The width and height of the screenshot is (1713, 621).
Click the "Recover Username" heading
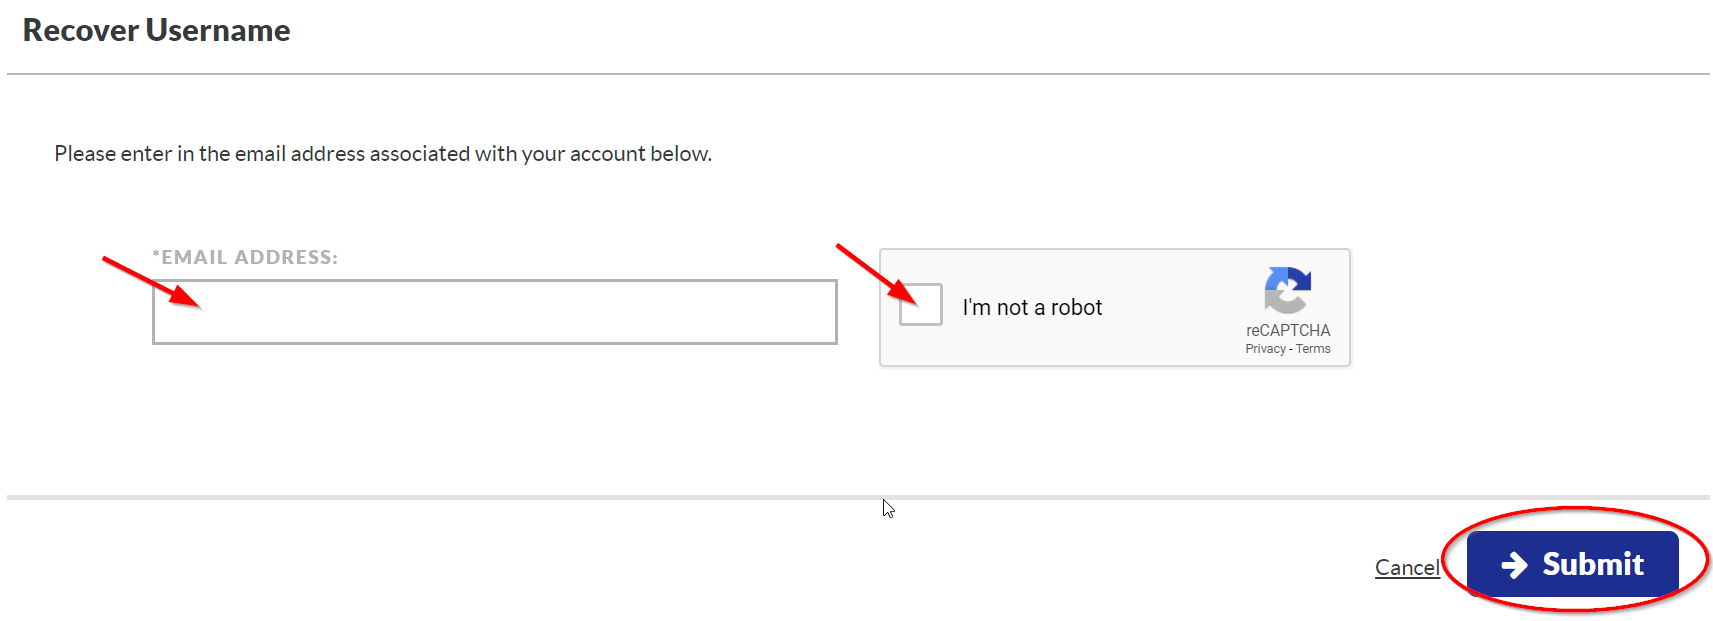pos(157,31)
